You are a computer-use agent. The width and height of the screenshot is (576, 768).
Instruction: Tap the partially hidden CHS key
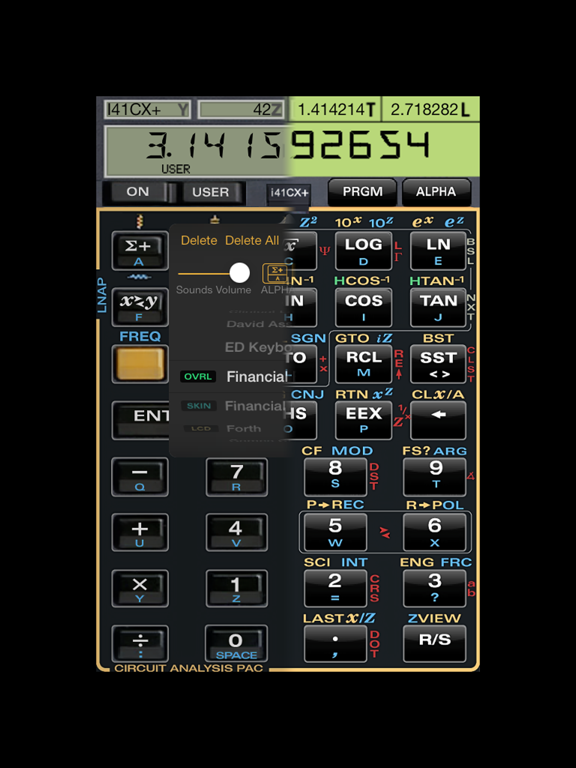tap(301, 420)
